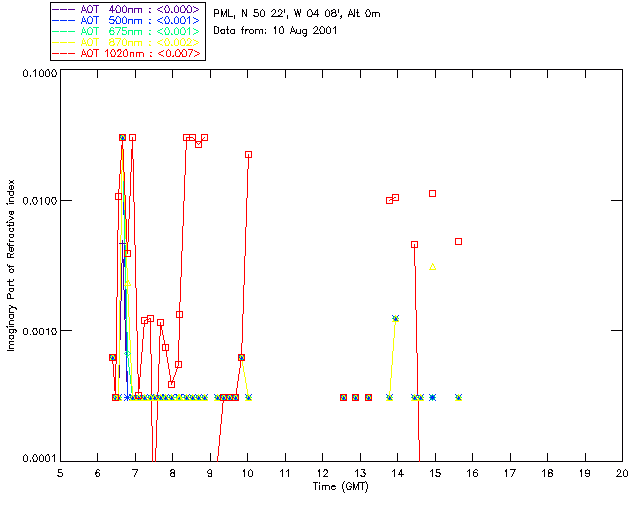Image resolution: width=640 pixels, height=512 pixels.
Task: Click the green dashed line sample in legend
Action: tap(64, 31)
